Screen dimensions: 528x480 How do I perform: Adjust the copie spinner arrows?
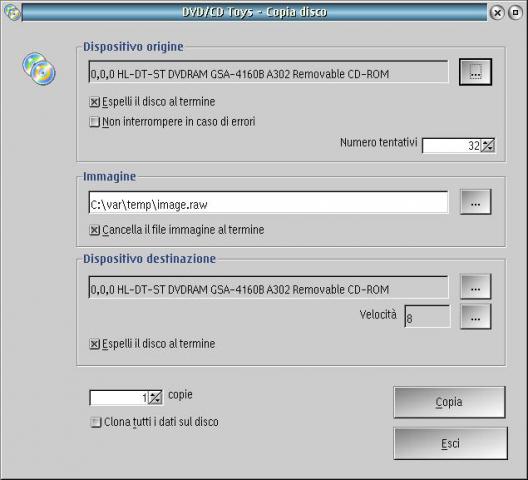(155, 398)
